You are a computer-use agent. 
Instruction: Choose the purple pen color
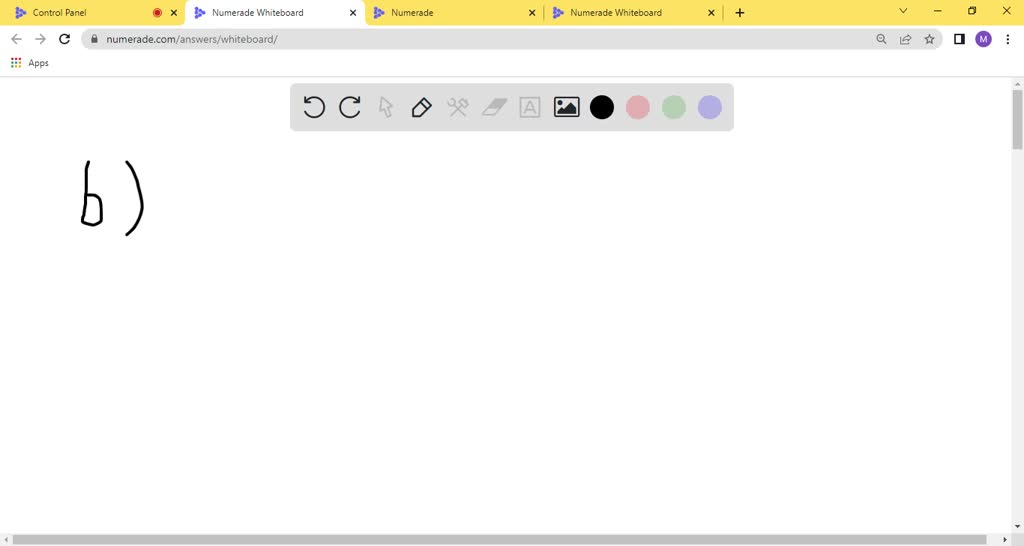point(710,107)
